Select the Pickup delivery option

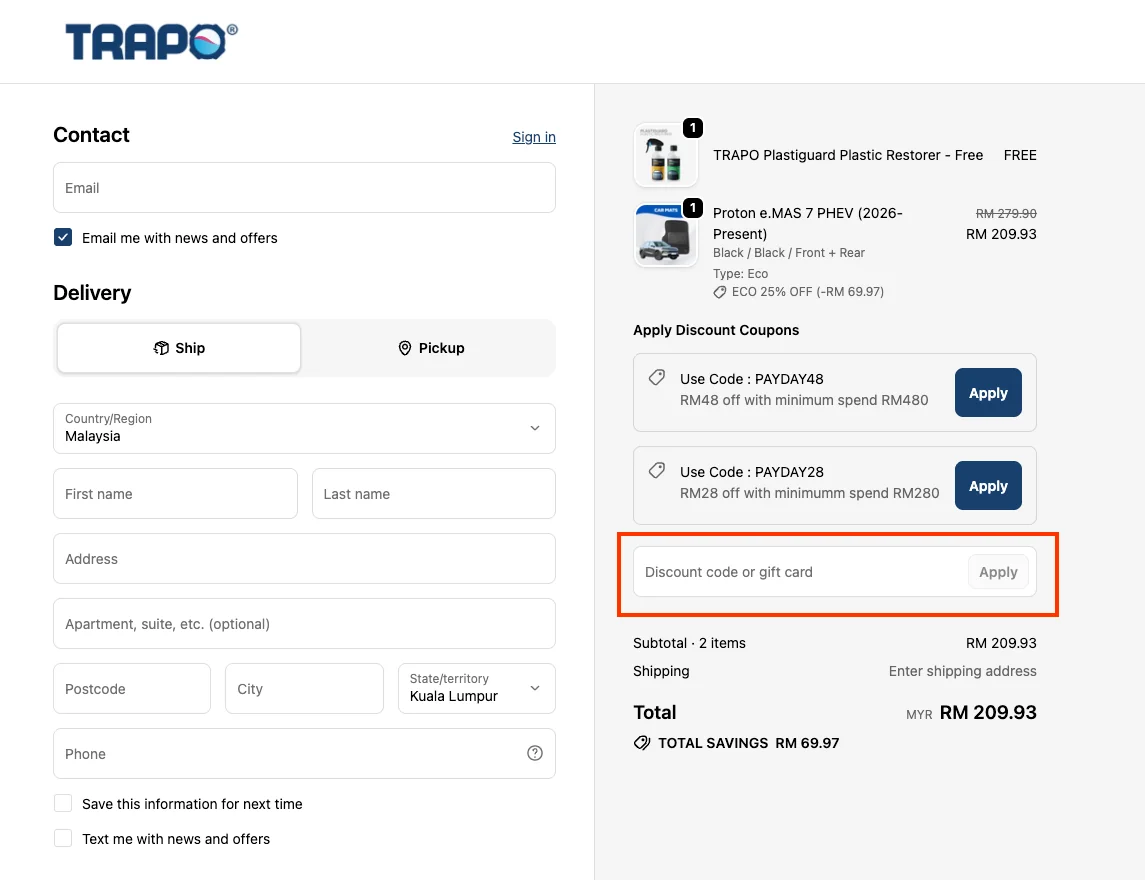tap(431, 348)
